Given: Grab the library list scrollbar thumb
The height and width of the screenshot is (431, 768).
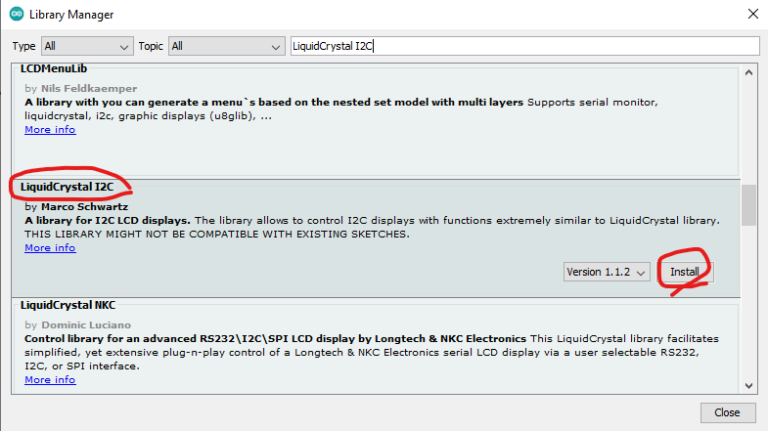Looking at the screenshot, I should click(749, 205).
